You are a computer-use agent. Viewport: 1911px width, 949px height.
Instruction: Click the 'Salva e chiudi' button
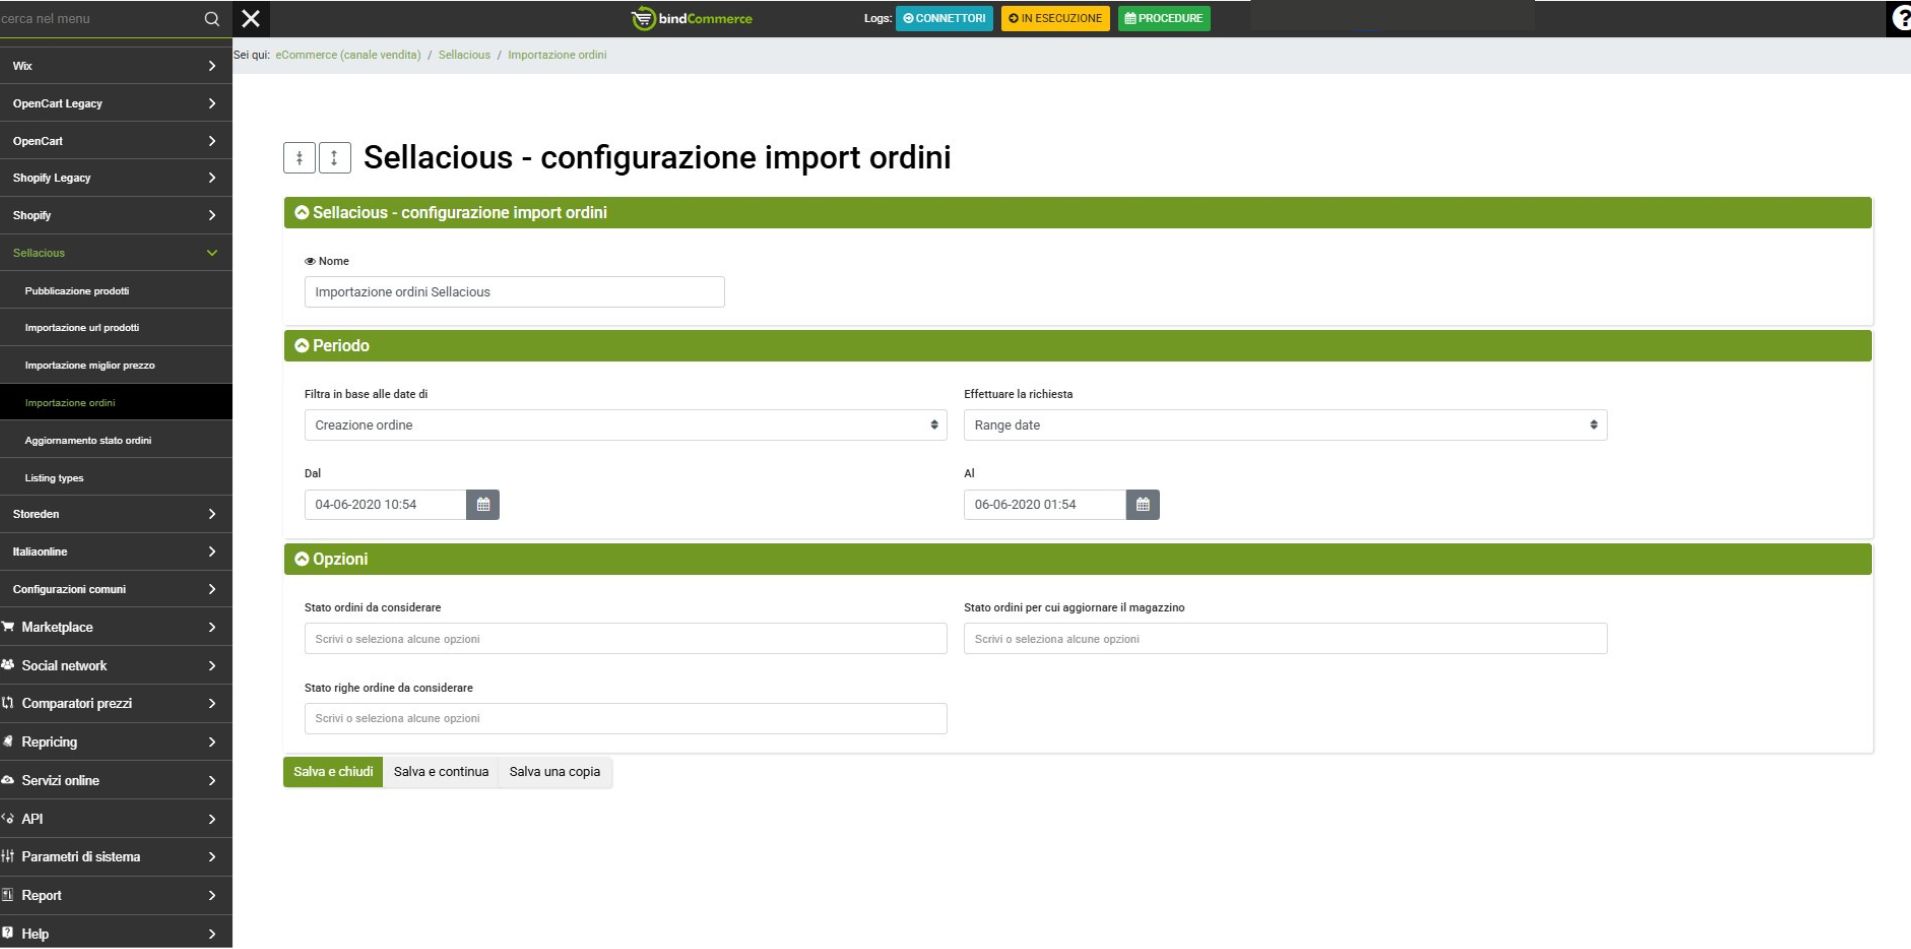(333, 772)
